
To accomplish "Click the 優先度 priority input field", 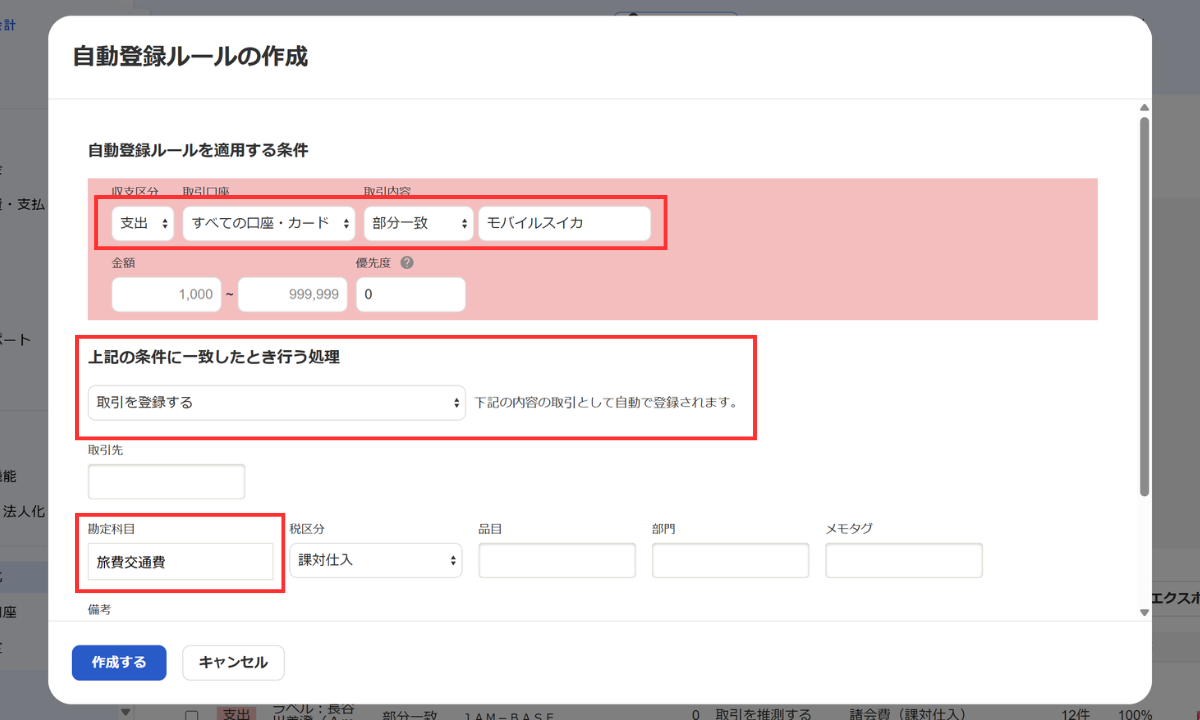I will (410, 295).
